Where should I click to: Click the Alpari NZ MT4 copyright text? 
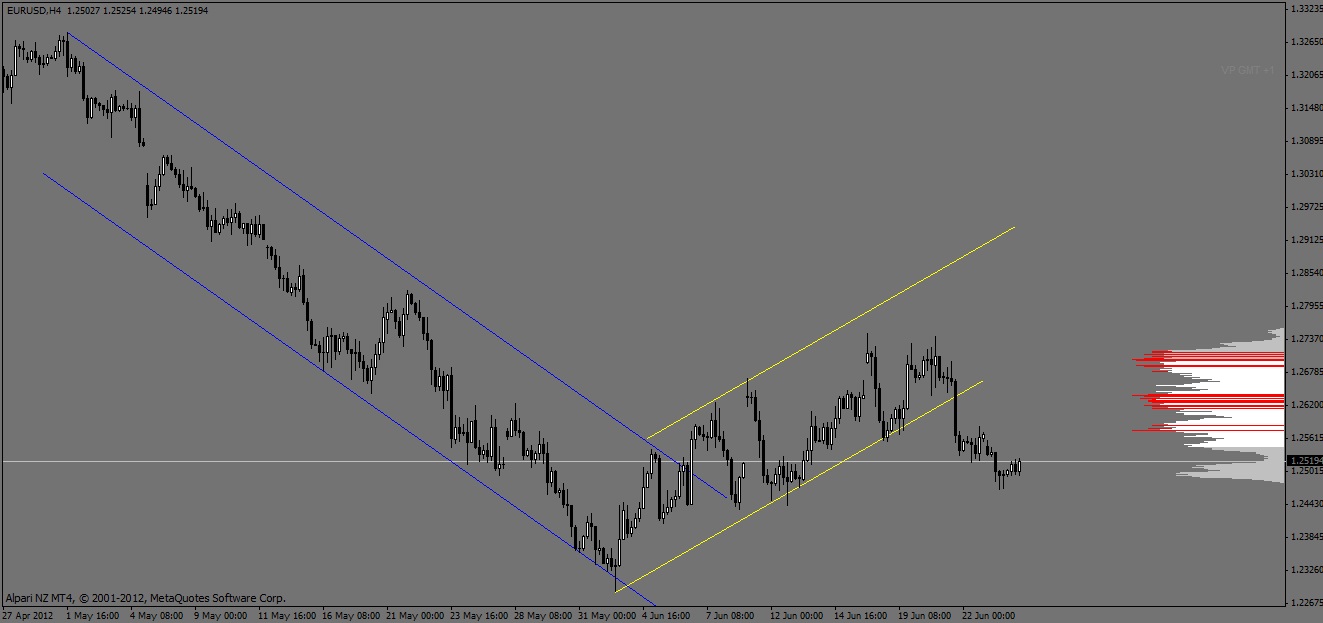[144, 597]
